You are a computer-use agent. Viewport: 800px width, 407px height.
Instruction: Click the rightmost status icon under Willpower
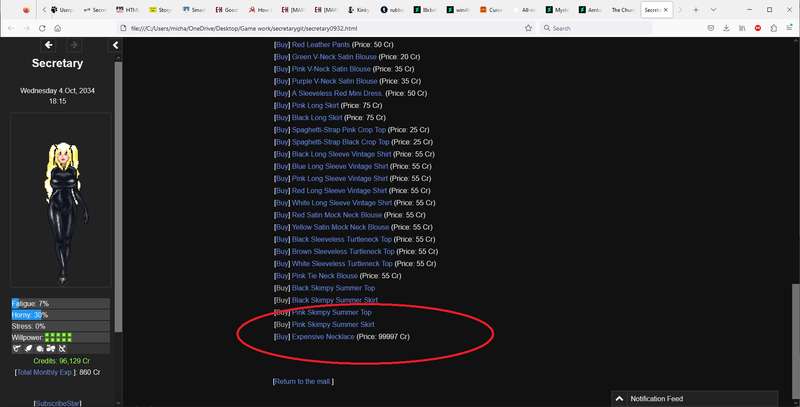(62, 349)
